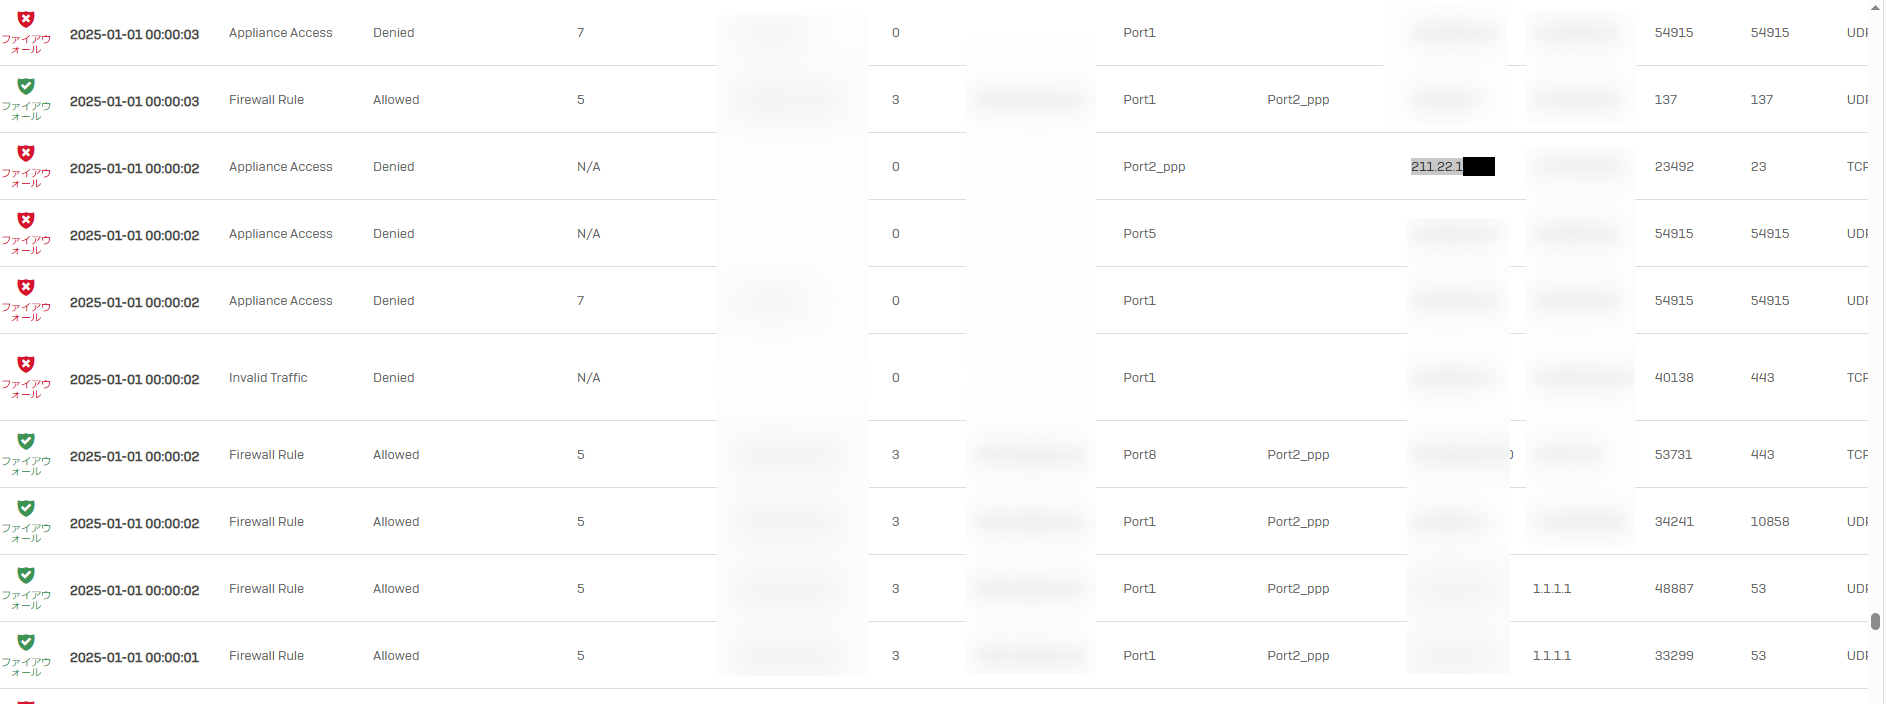The width and height of the screenshot is (1886, 704).
Task: Click the green shield icon for the source port 48887 row
Action: click(26, 576)
